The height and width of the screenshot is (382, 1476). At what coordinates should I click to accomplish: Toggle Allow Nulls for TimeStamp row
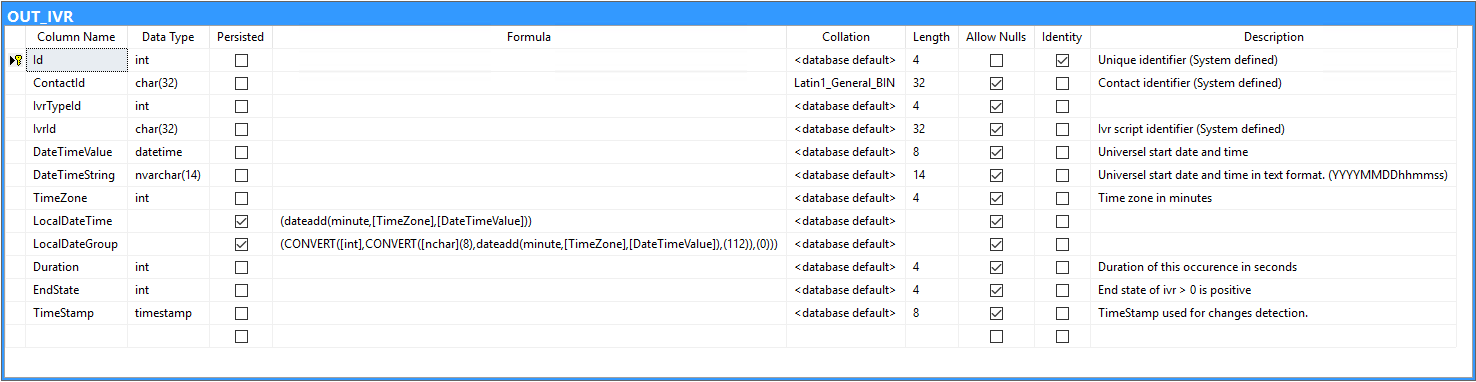click(x=996, y=313)
